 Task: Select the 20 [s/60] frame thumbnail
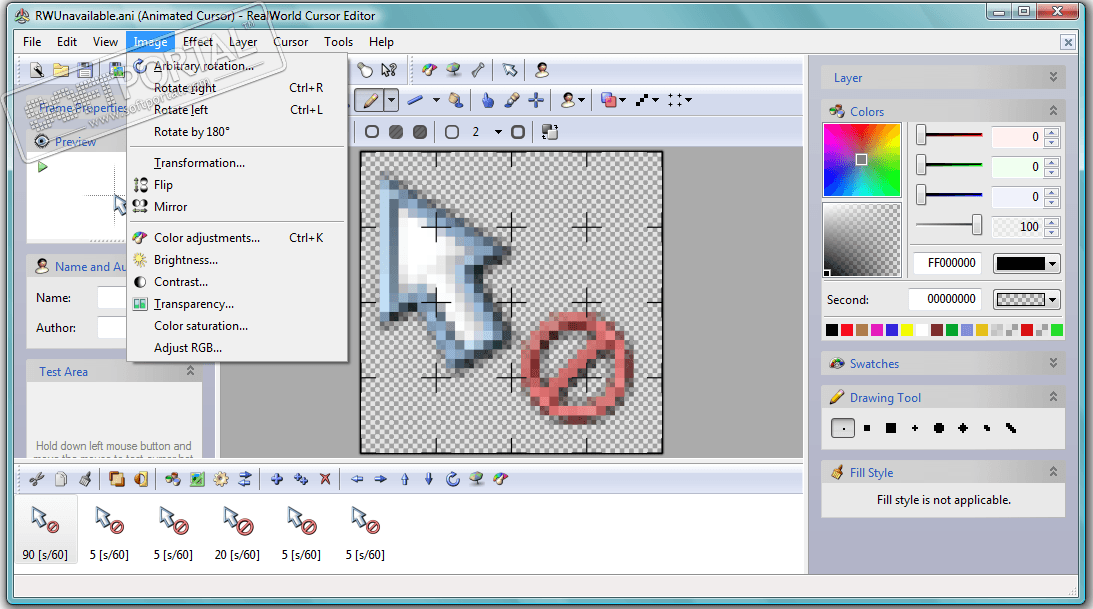(237, 532)
